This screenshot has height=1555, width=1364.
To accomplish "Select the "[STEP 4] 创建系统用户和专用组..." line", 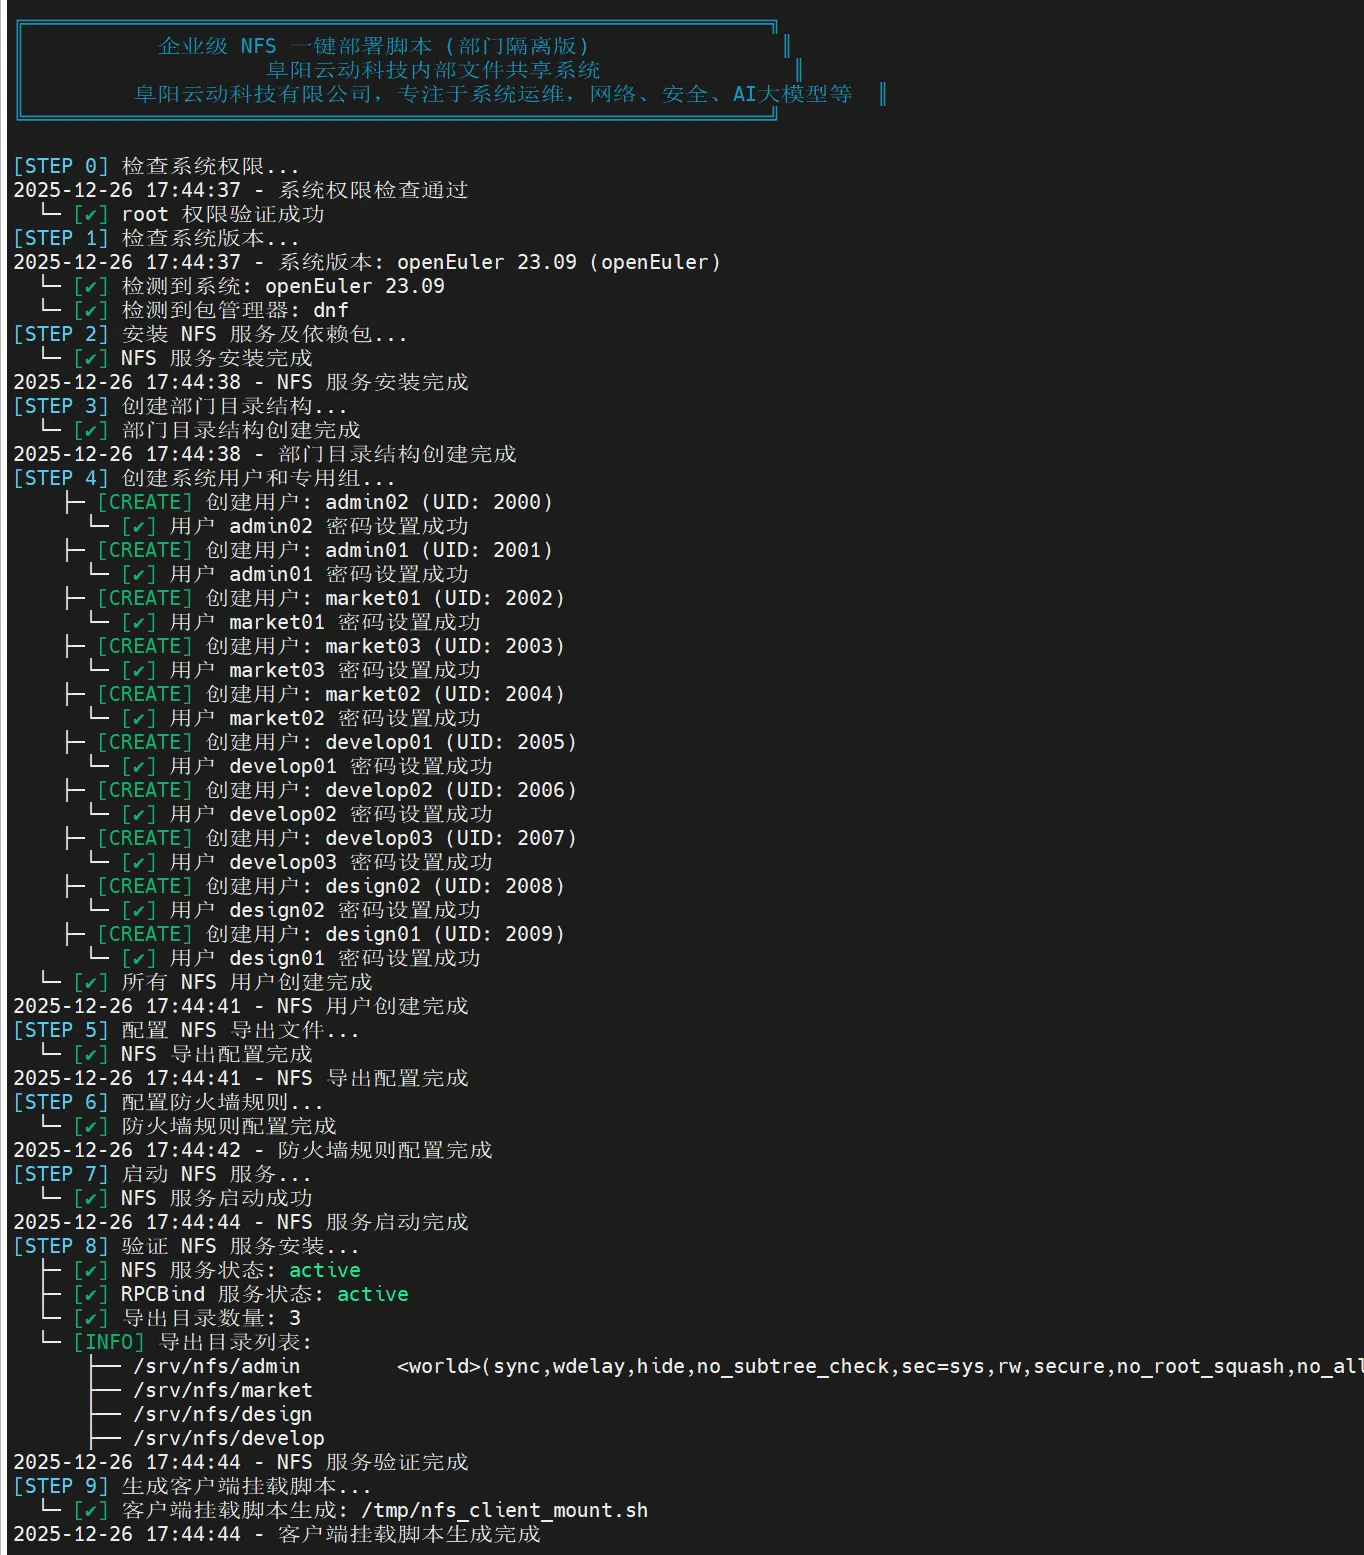I will point(204,478).
